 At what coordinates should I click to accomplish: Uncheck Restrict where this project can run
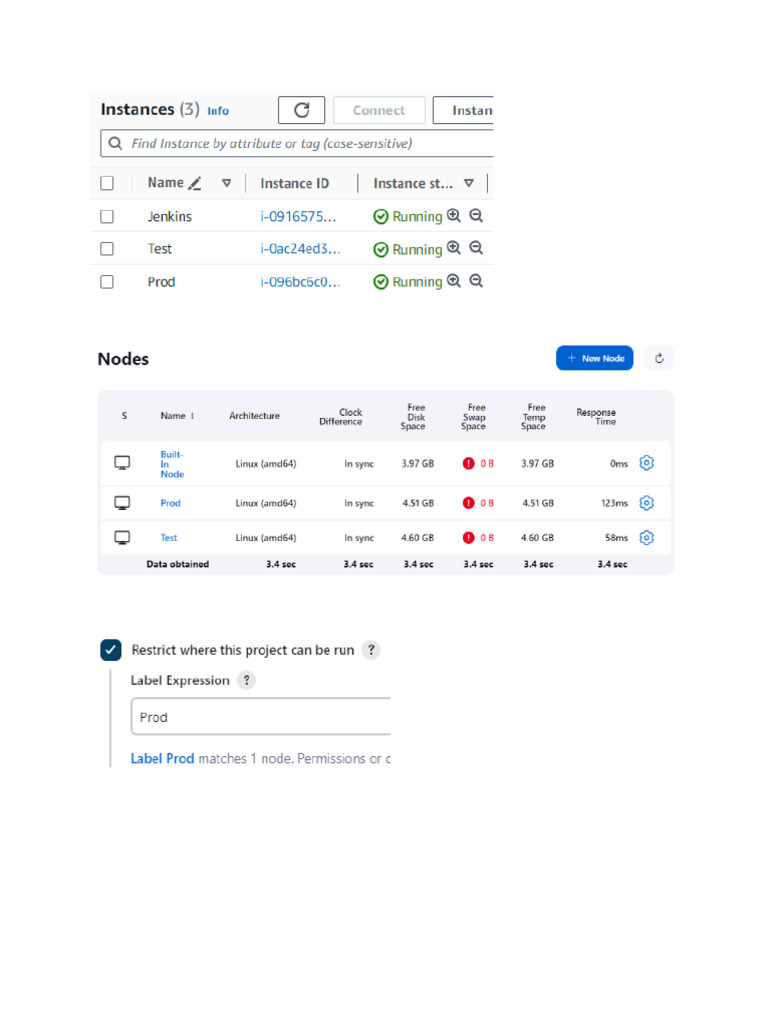111,650
